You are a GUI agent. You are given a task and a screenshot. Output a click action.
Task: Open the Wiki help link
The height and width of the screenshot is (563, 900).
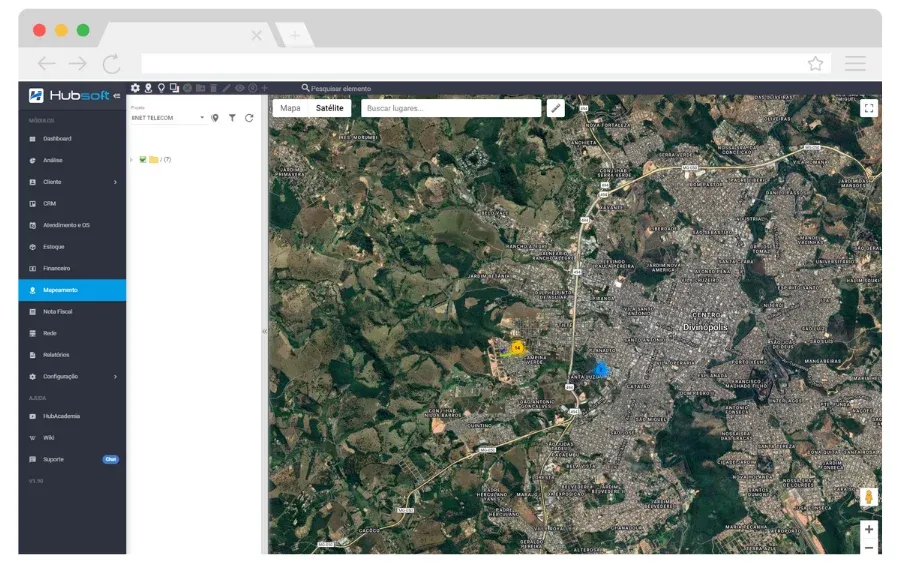pos(72,438)
